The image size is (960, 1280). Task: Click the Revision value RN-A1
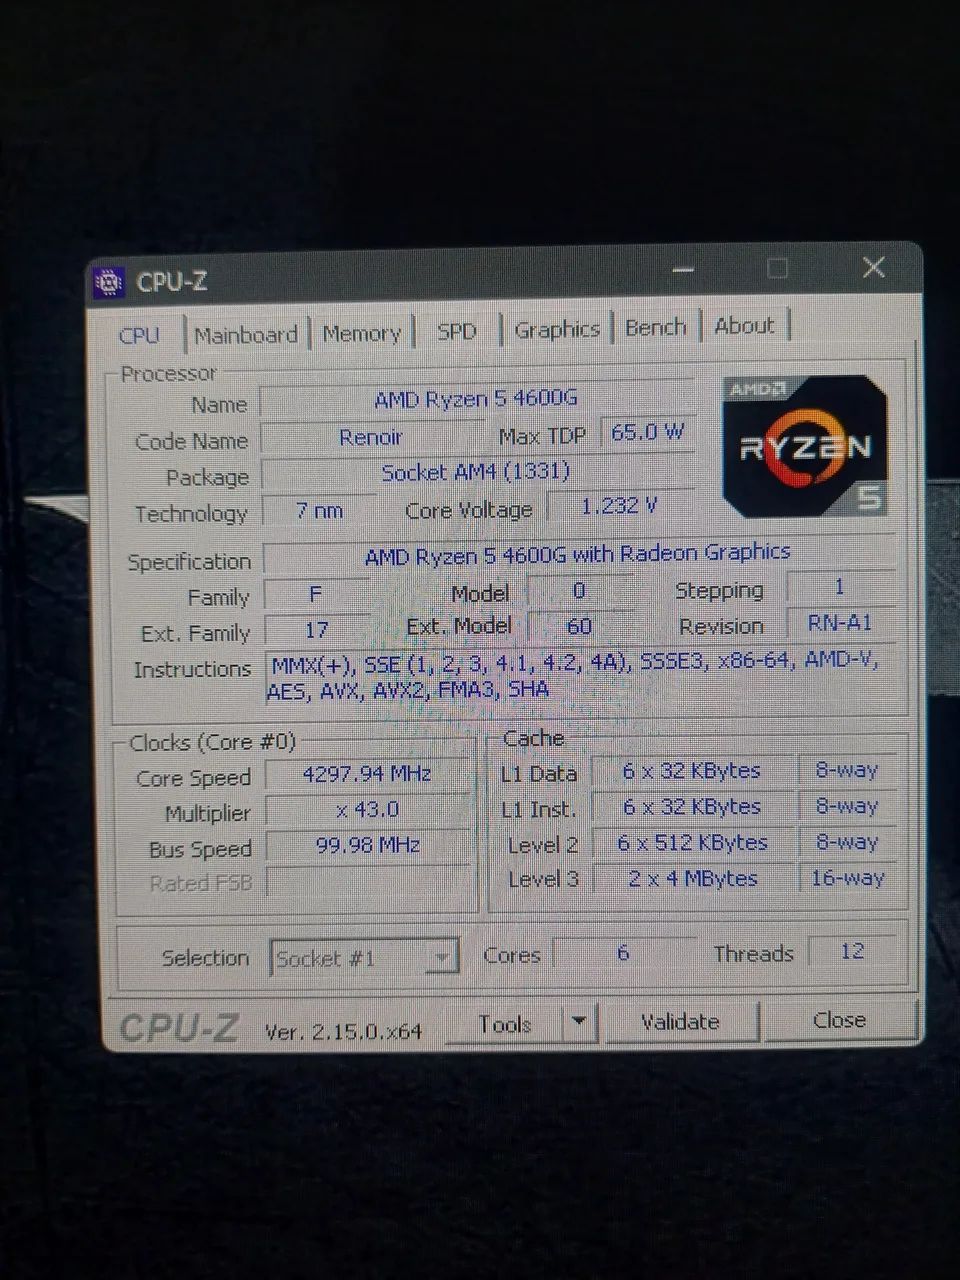840,623
